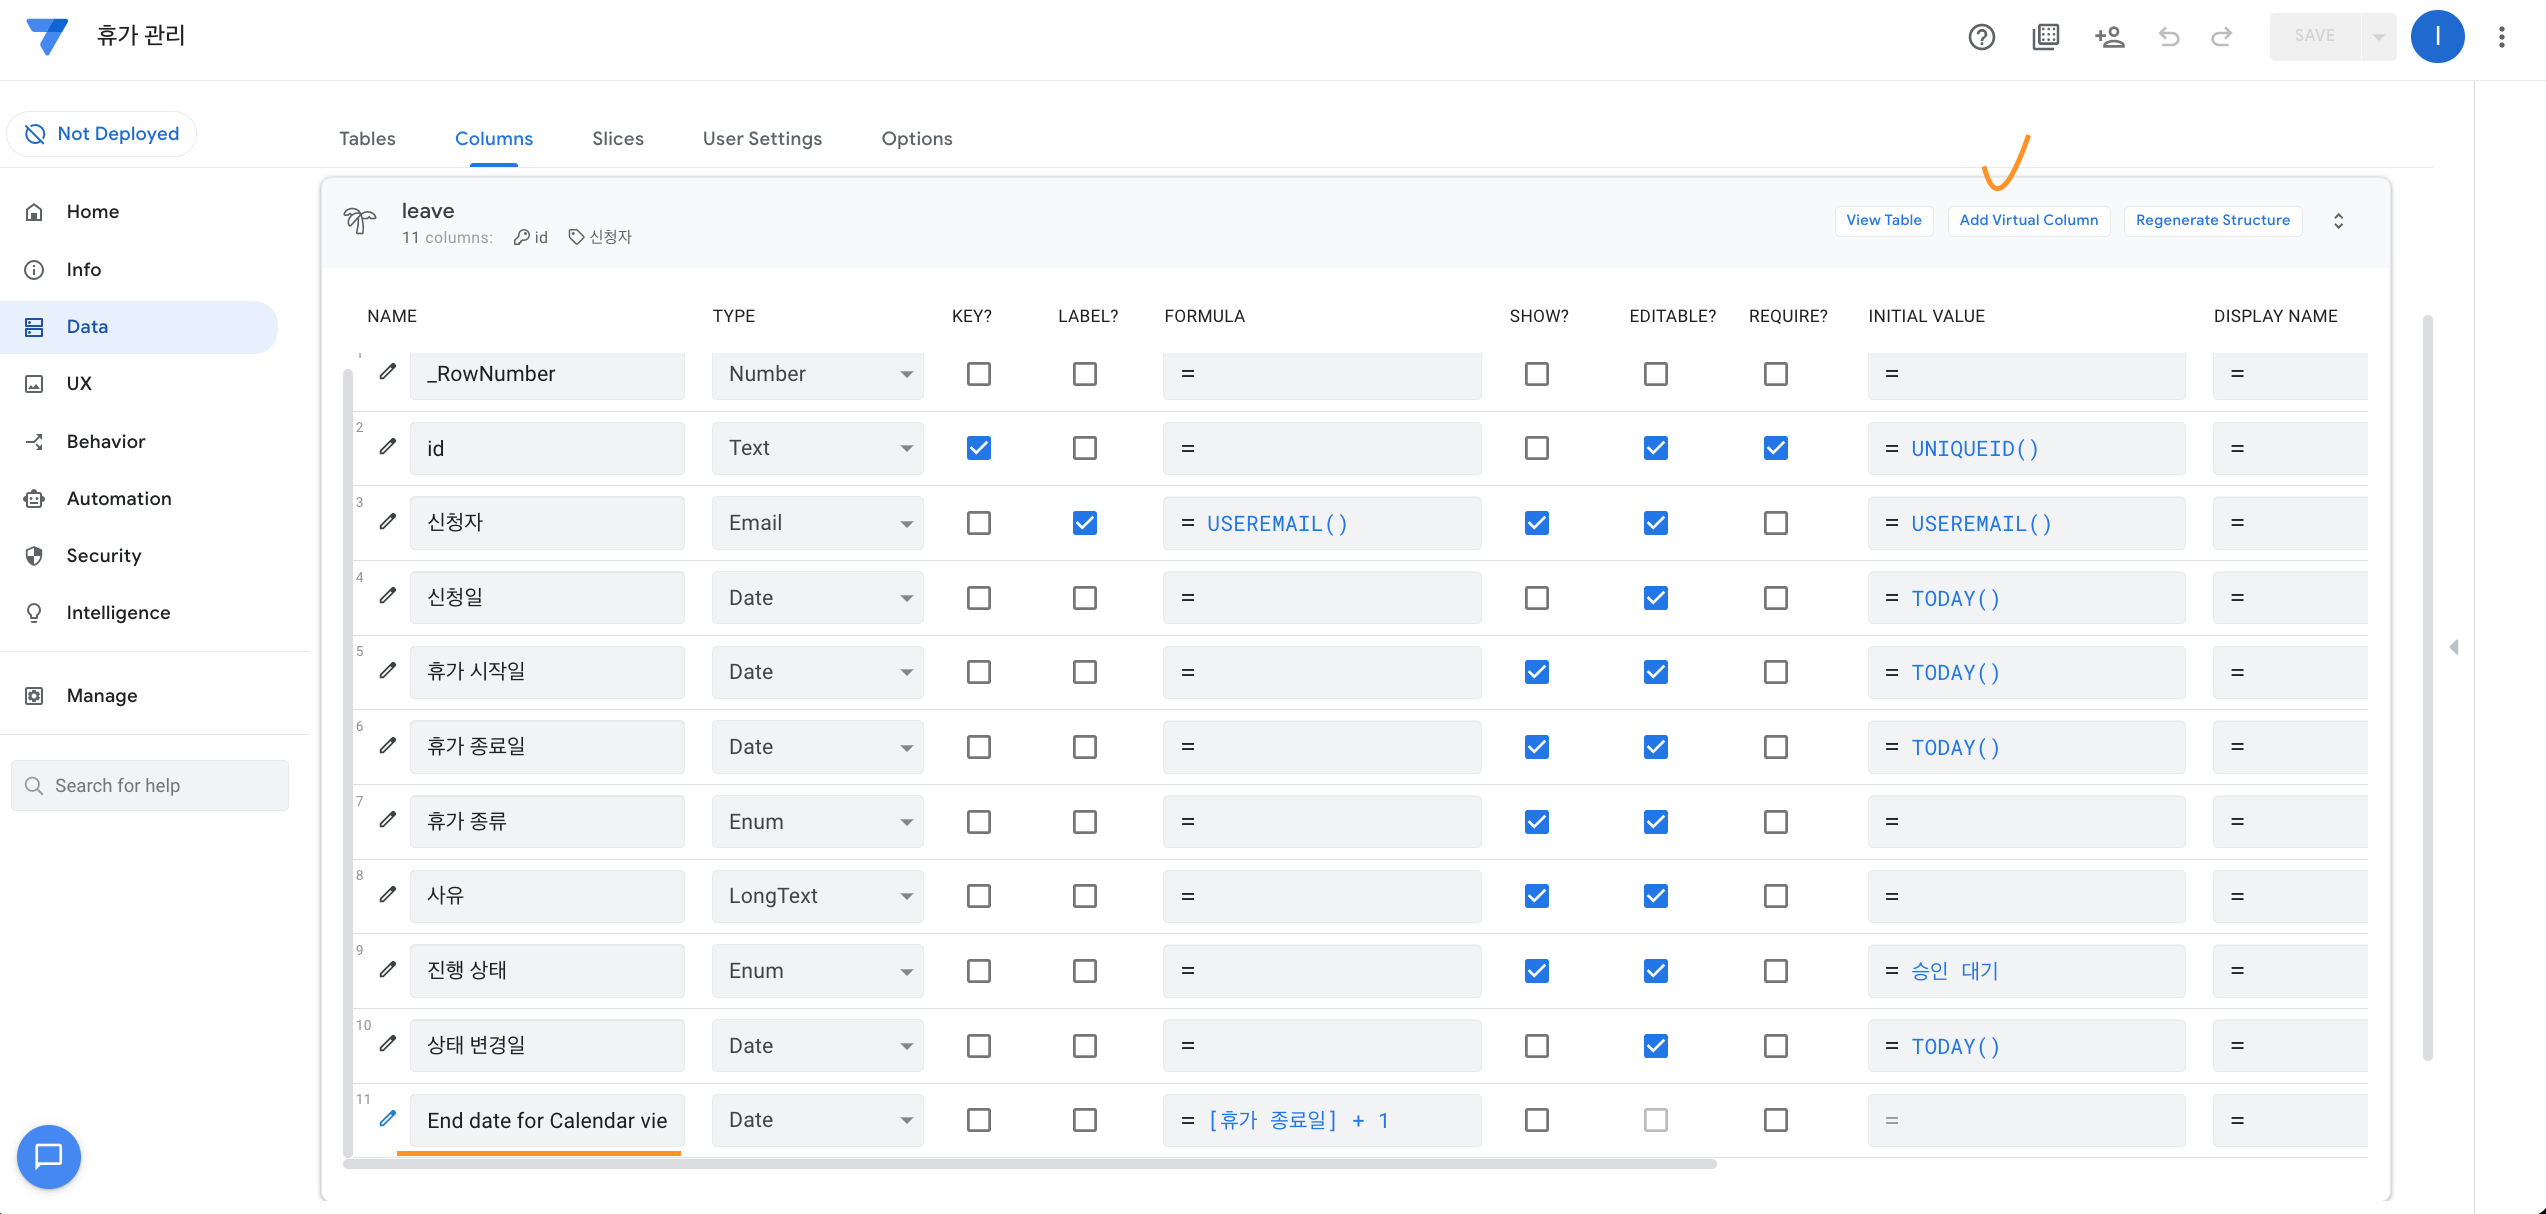2546x1214 pixels.
Task: Switch to the Slices tab
Action: [617, 139]
